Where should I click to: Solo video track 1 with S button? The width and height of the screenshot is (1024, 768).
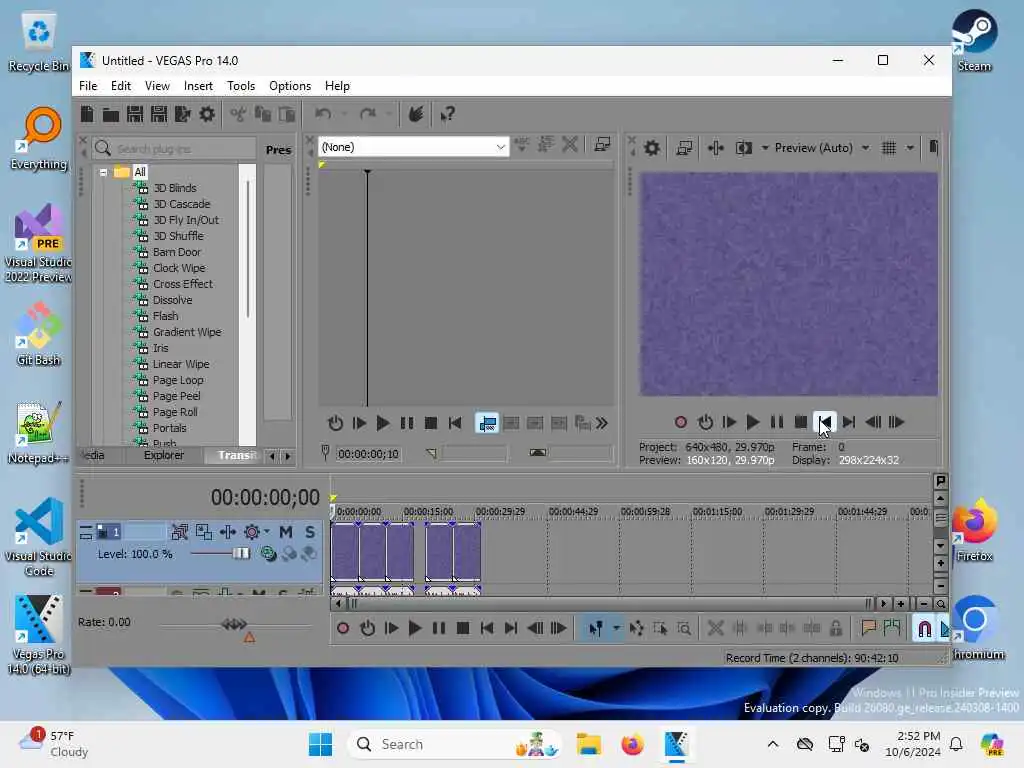(310, 532)
